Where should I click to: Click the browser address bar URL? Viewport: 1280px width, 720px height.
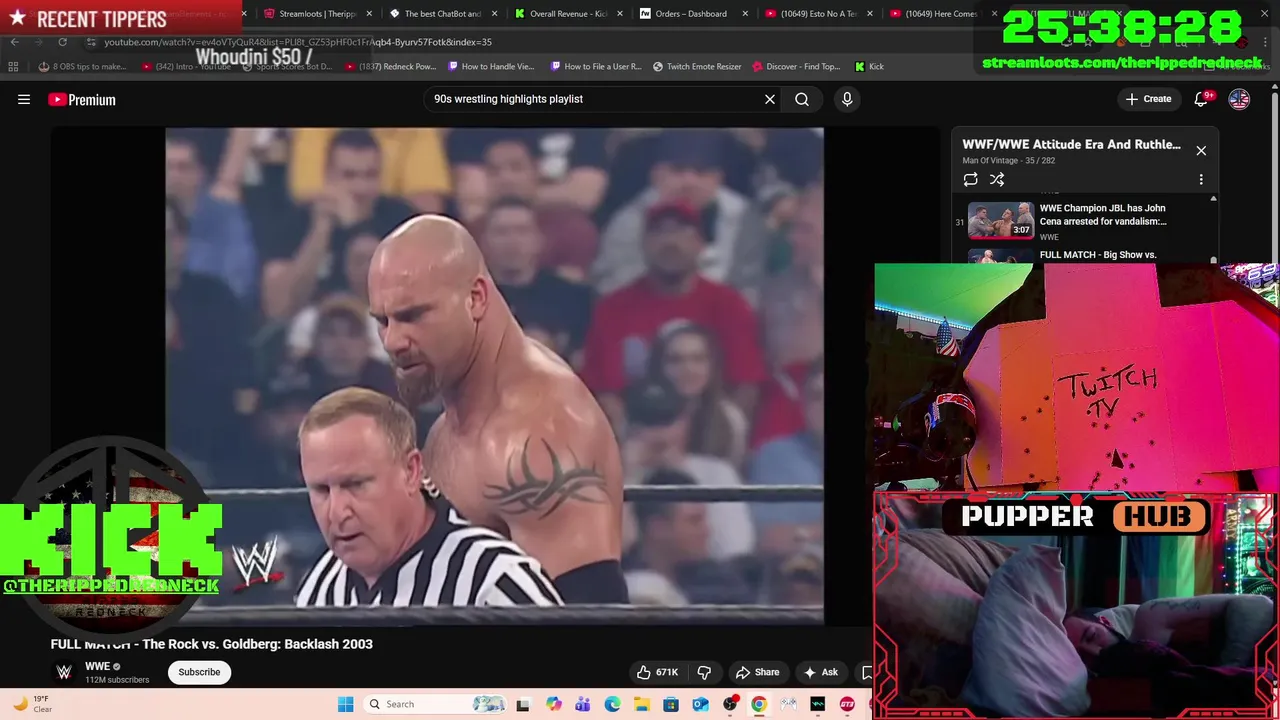[x=298, y=42]
